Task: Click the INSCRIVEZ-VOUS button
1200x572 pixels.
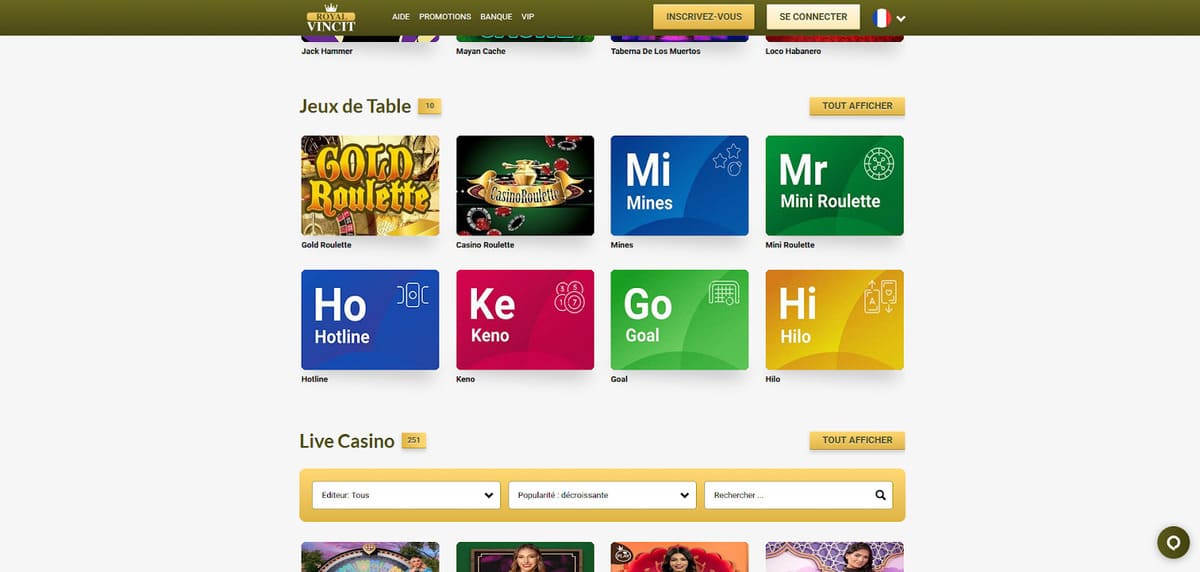Action: 704,17
